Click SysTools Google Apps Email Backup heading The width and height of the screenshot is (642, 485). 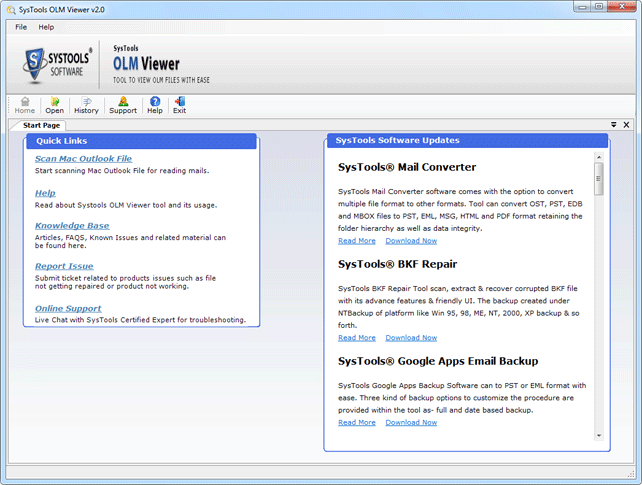[x=438, y=361]
